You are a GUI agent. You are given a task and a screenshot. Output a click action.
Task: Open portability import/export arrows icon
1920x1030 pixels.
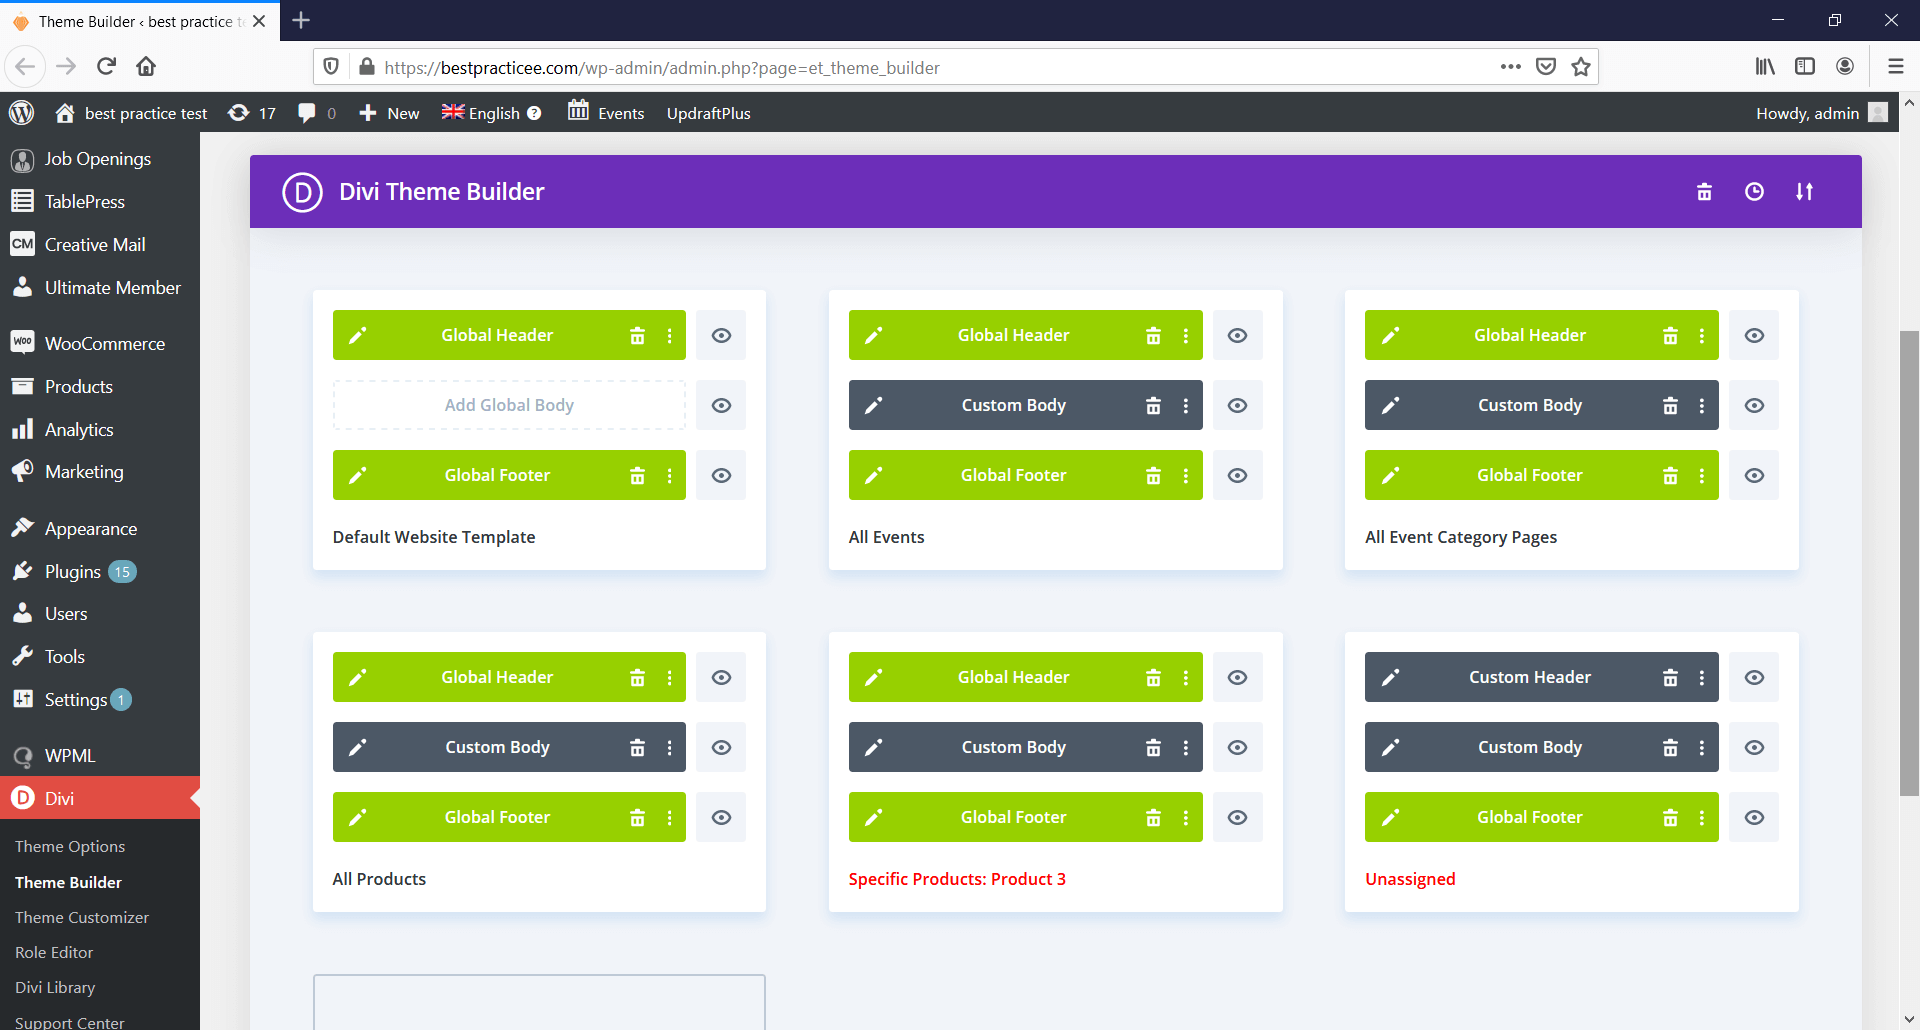tap(1804, 192)
